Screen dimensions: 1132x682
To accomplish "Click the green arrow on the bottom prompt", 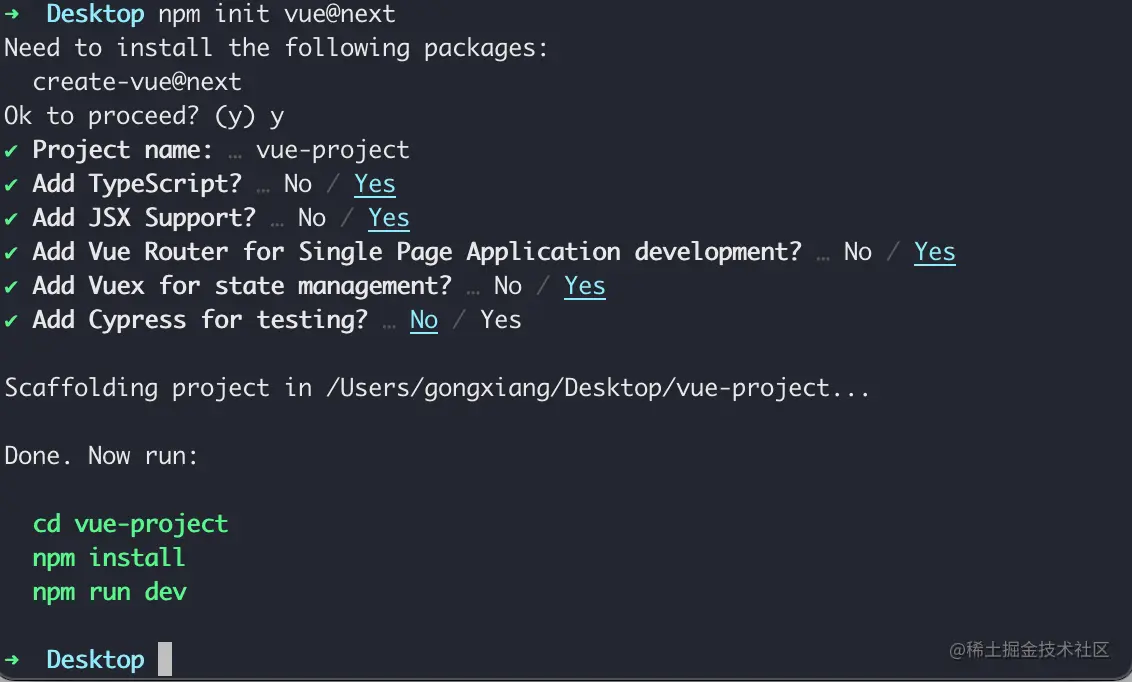I will pos(12,660).
